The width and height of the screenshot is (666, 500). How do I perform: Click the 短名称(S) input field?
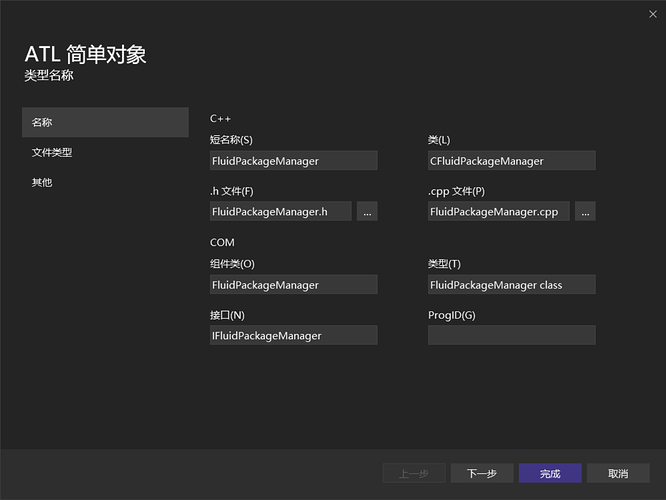coord(293,161)
